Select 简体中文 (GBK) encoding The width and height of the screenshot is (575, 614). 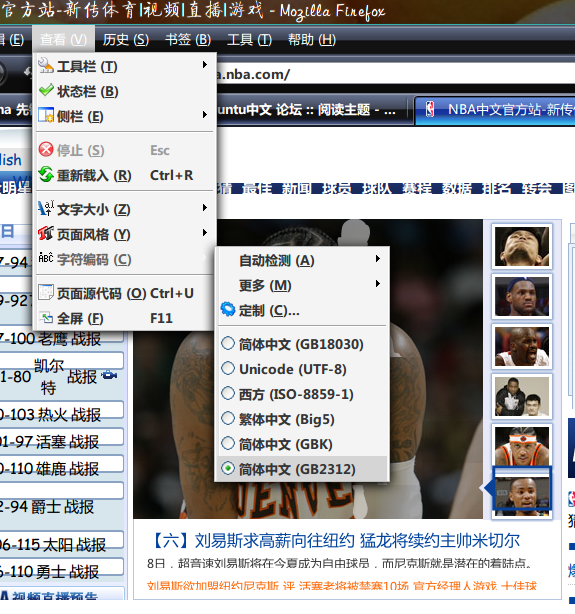pyautogui.click(x=302, y=444)
